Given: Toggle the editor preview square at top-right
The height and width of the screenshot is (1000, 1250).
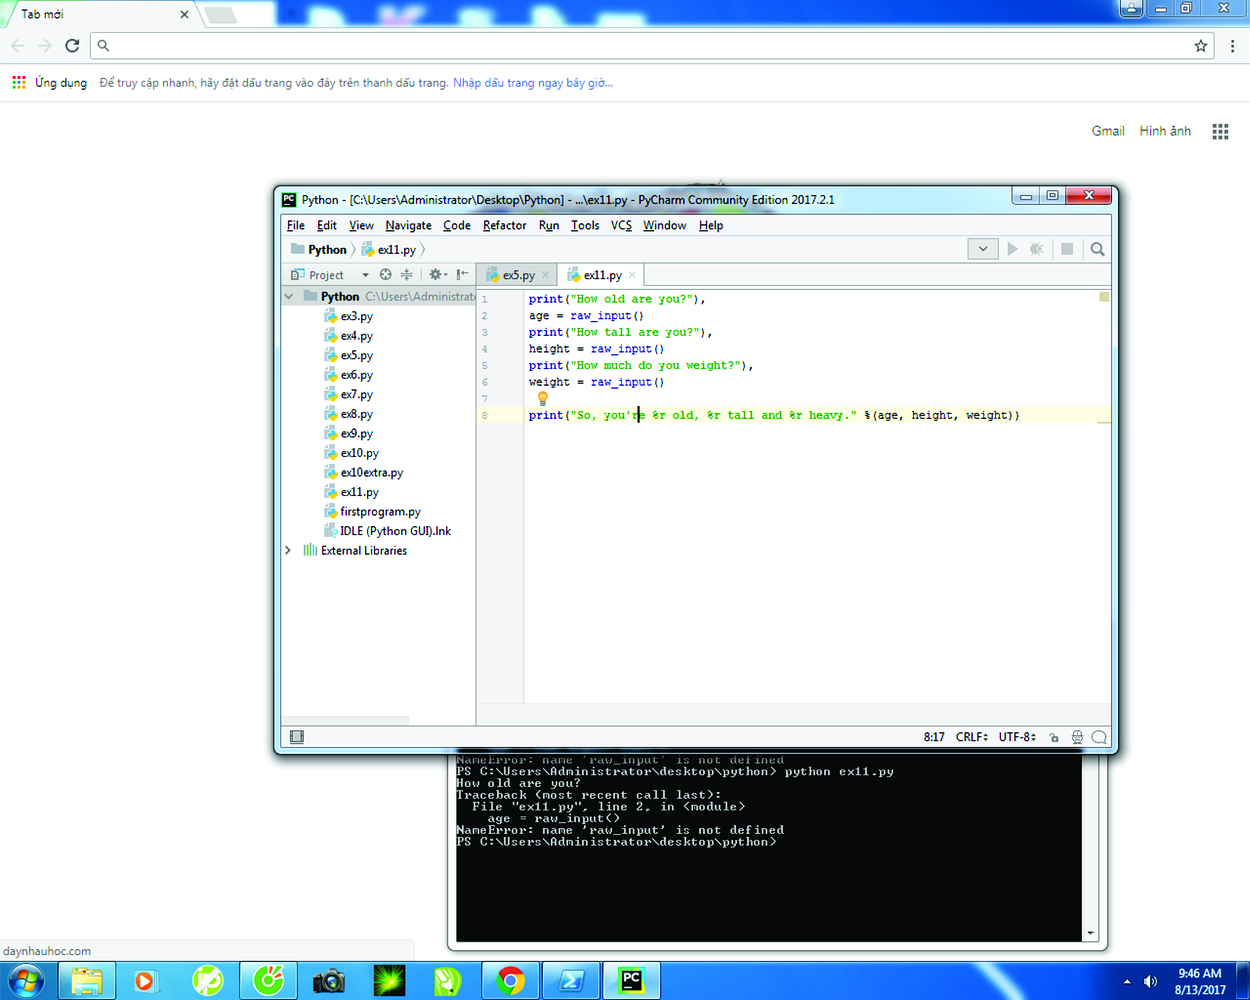Looking at the screenshot, I should [1102, 296].
